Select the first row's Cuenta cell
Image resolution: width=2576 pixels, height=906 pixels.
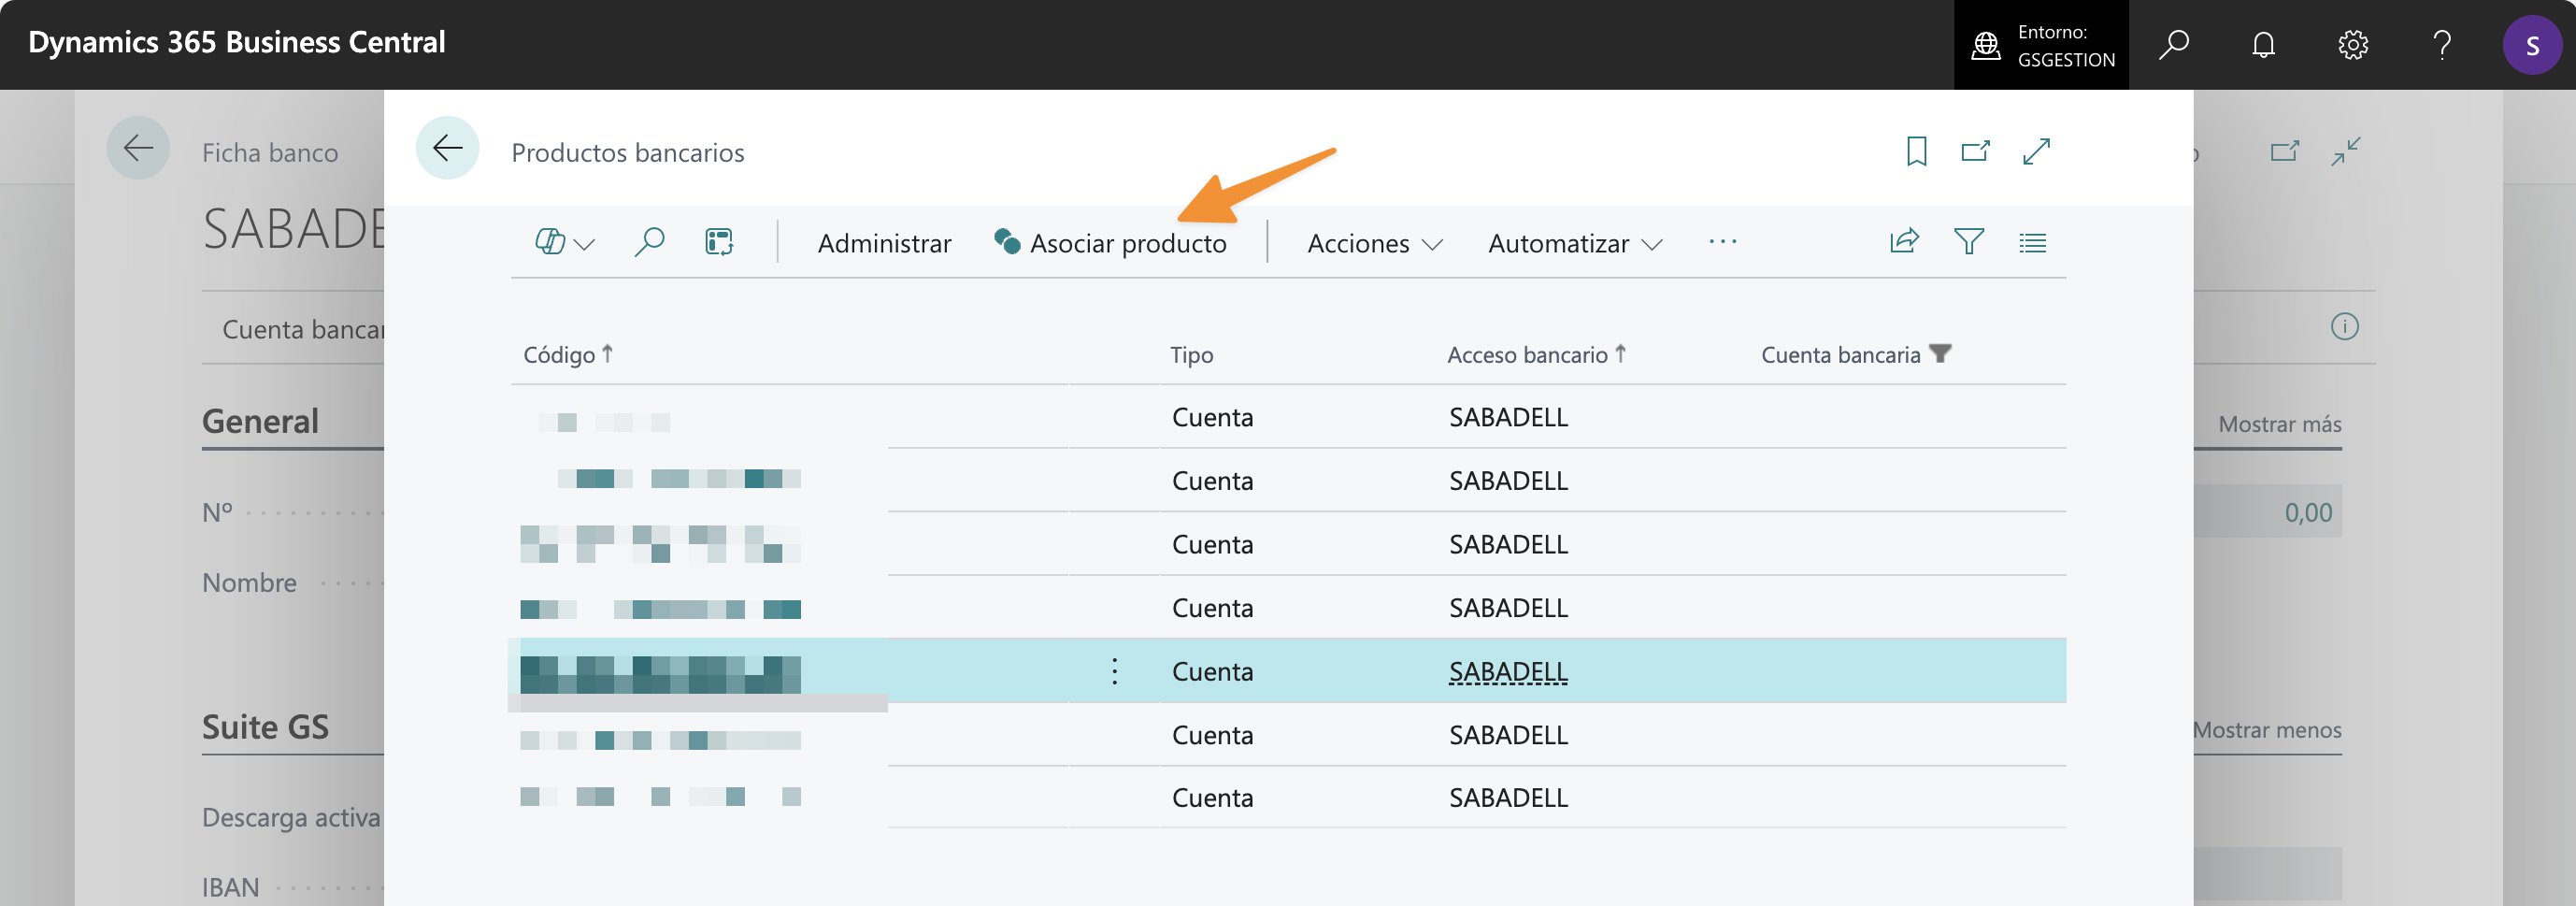(1212, 417)
